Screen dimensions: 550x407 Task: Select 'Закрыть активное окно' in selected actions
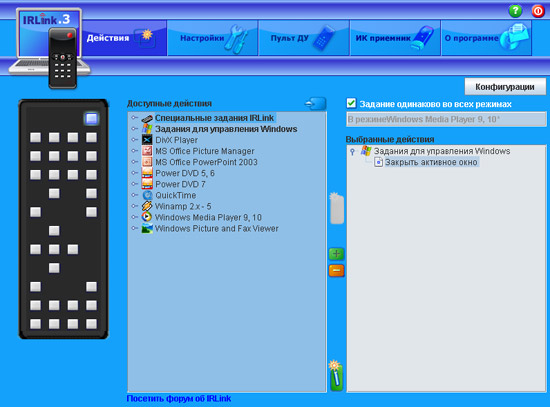pyautogui.click(x=431, y=162)
